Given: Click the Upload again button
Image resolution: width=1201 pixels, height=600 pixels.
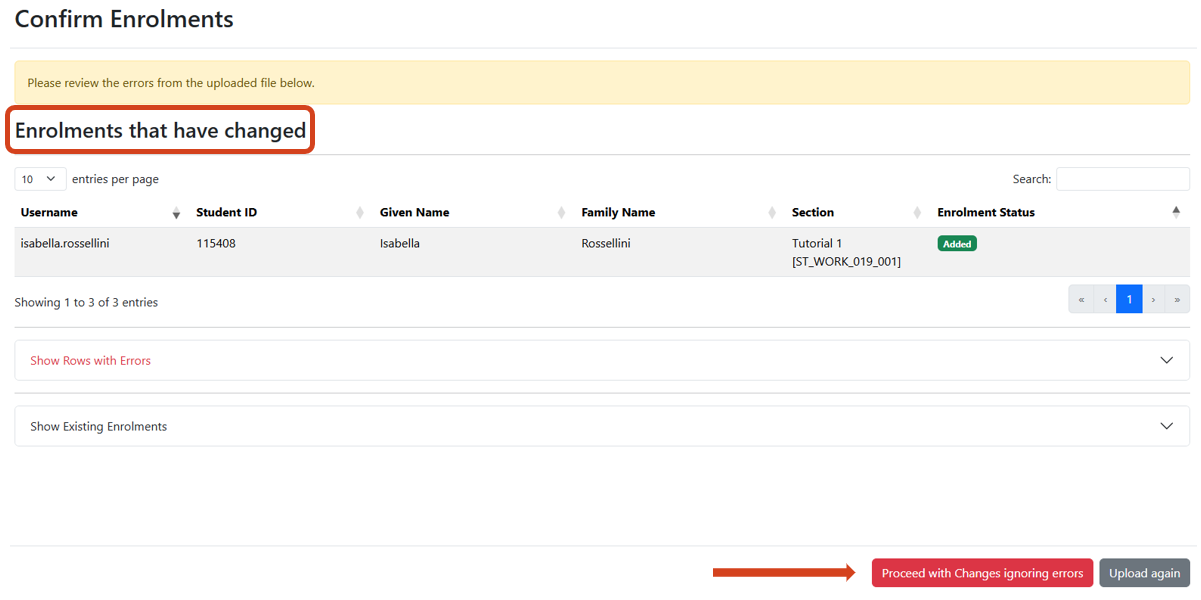Looking at the screenshot, I should click(1145, 573).
